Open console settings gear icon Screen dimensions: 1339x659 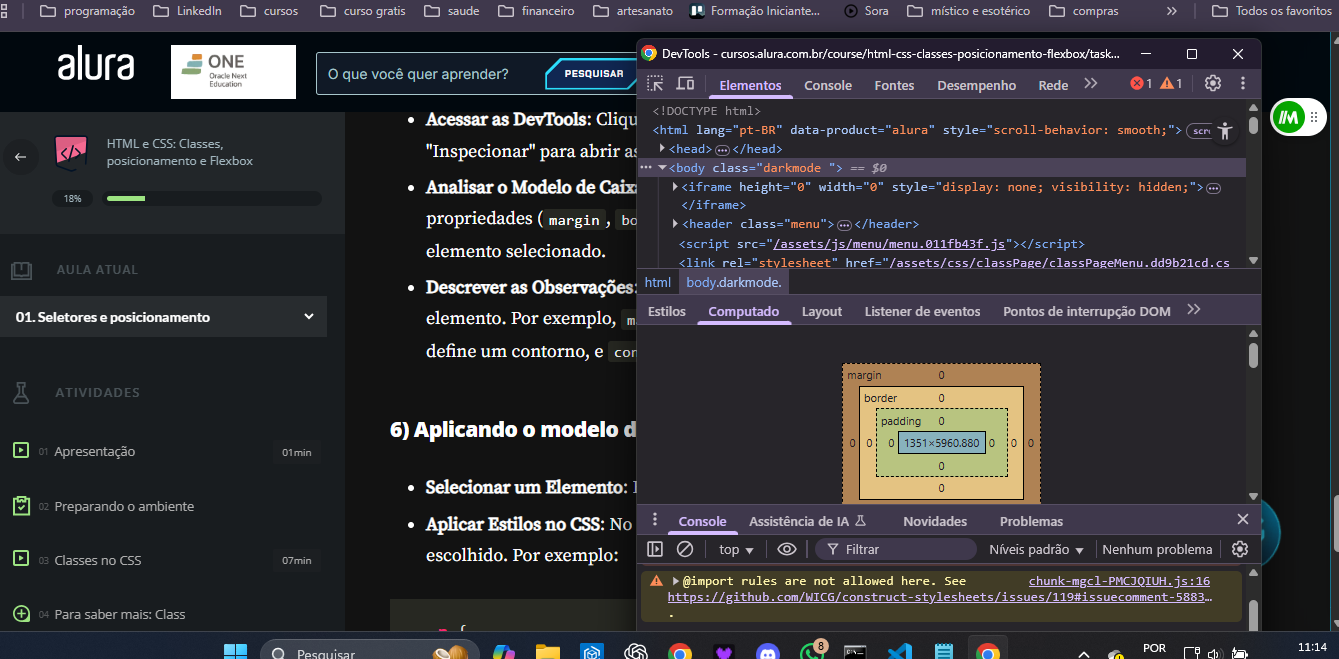[x=1240, y=549]
